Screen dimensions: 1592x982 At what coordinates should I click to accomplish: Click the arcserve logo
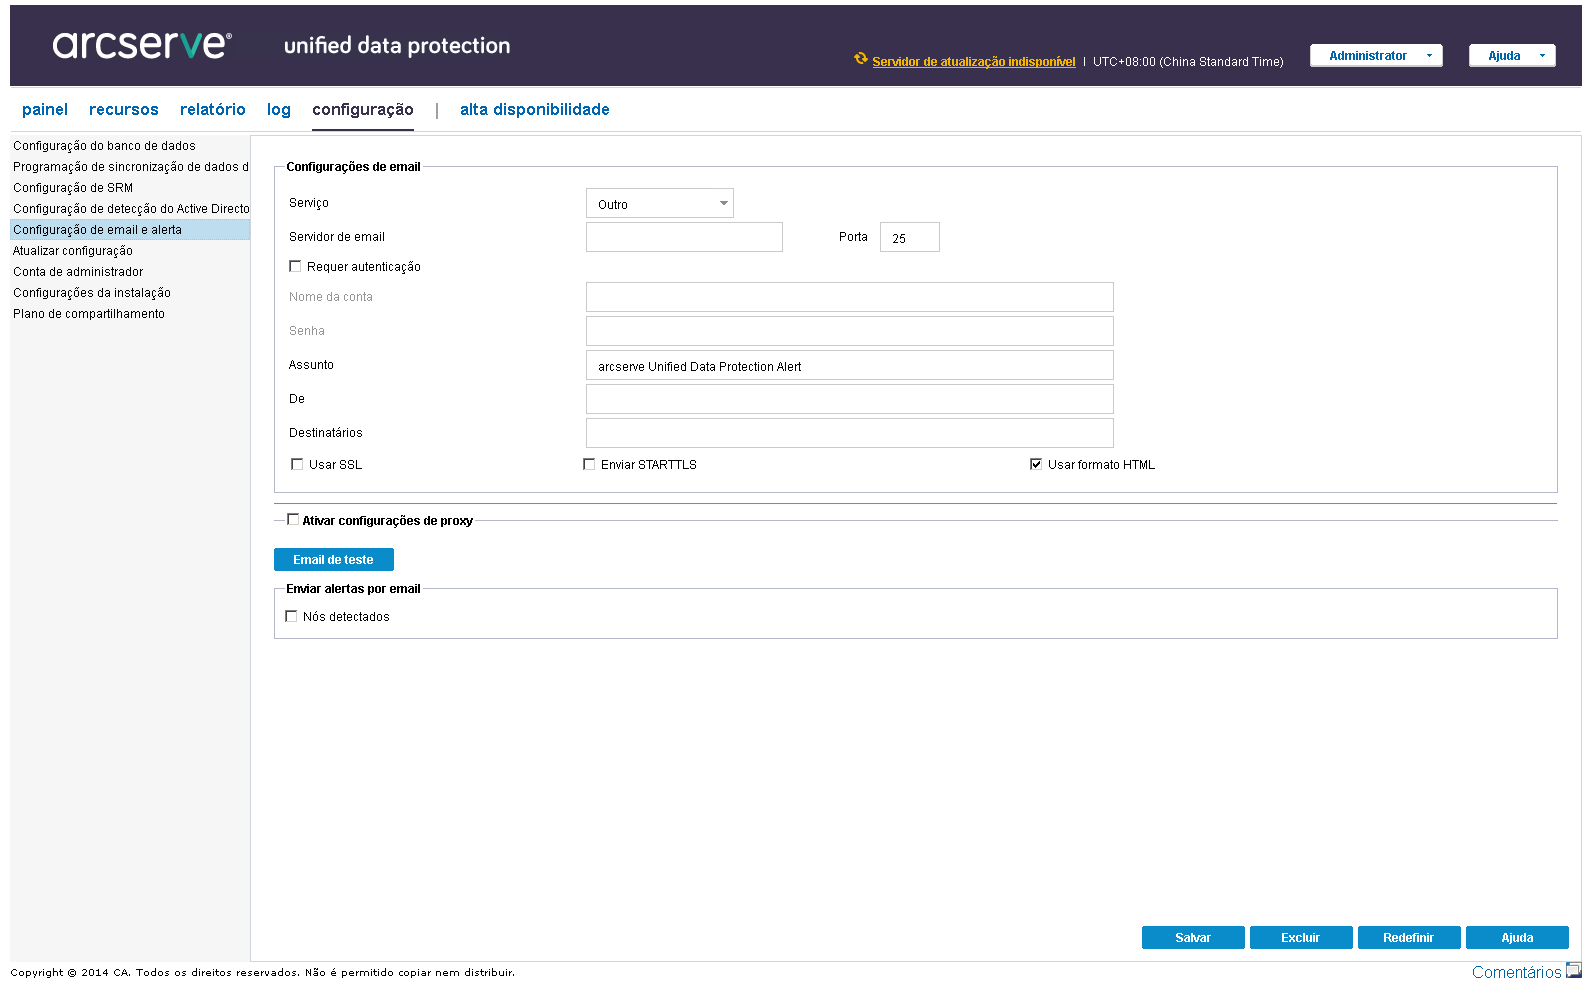pos(142,45)
